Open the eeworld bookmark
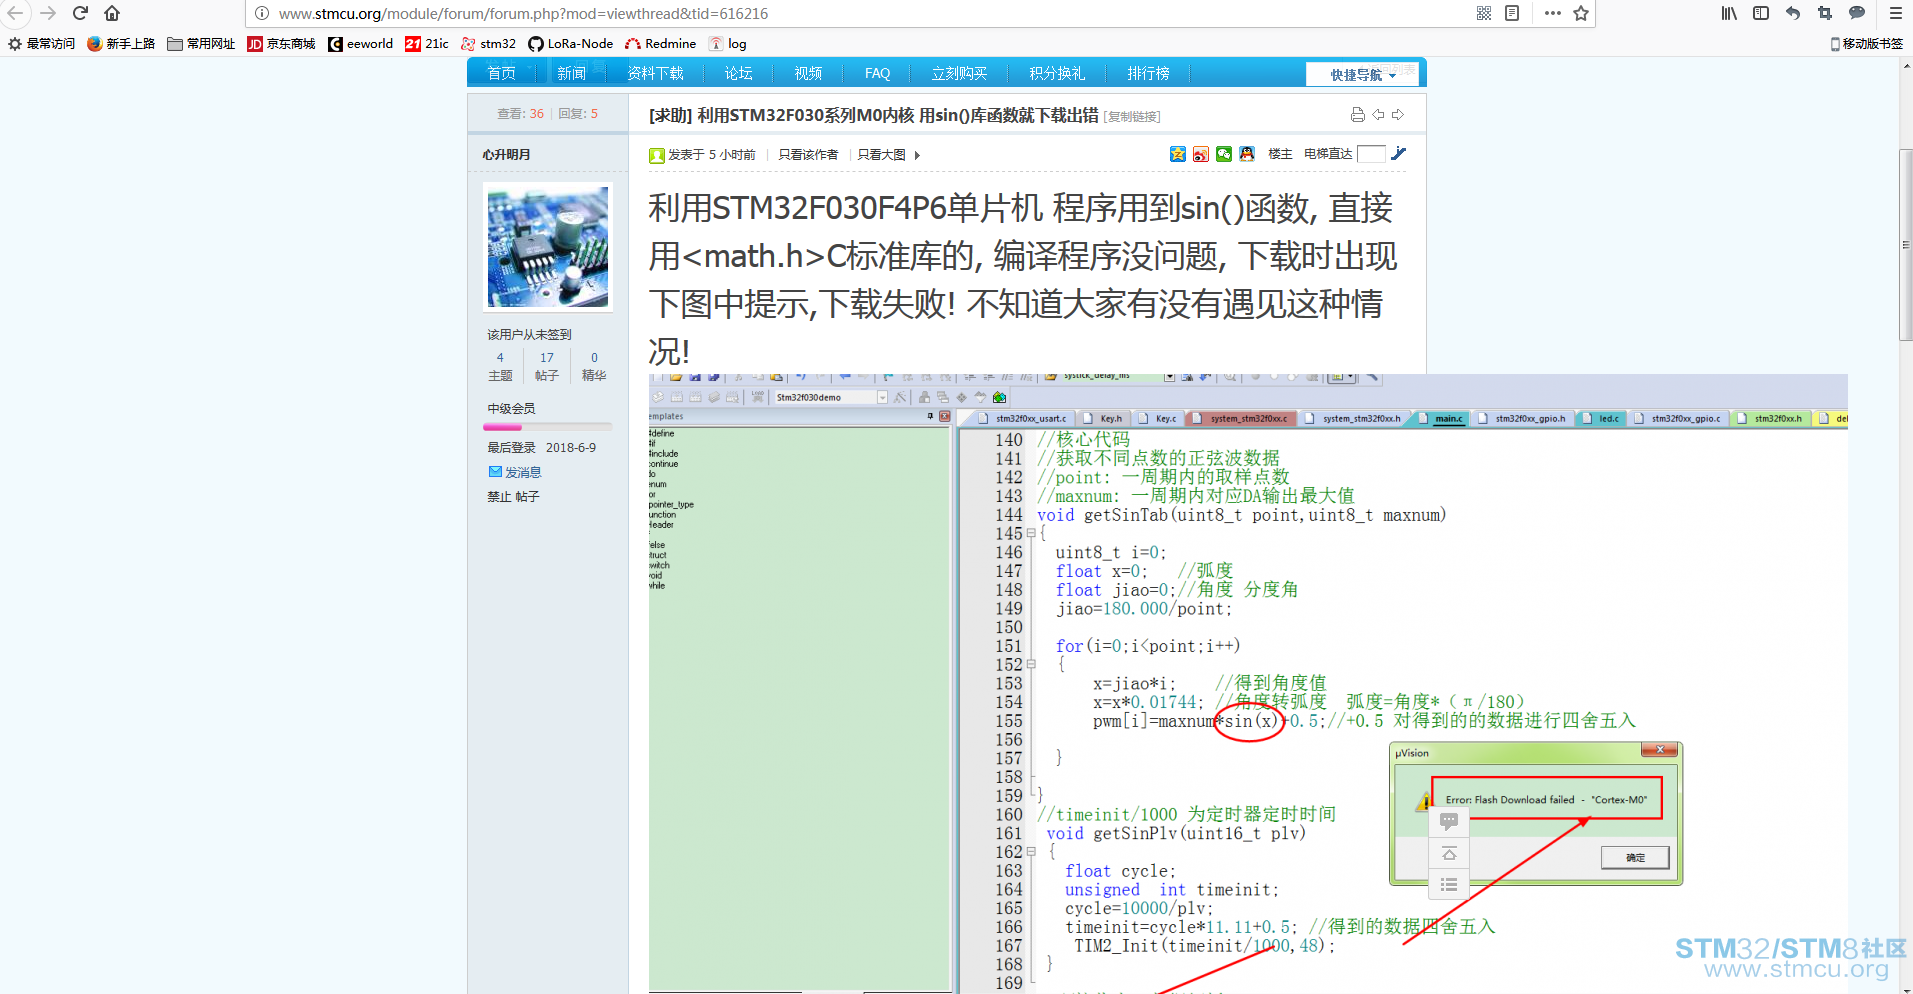This screenshot has height=994, width=1913. (361, 44)
